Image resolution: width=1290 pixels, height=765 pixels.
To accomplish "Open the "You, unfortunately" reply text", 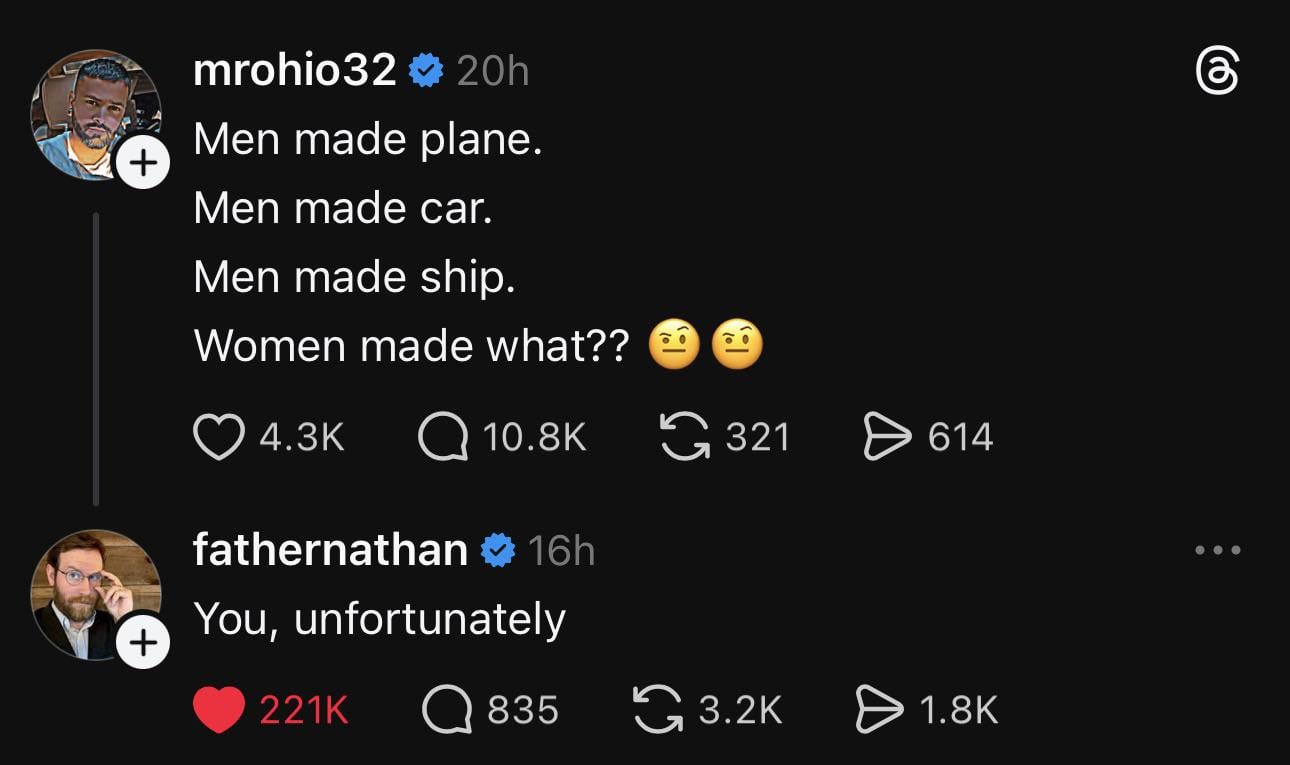I will tap(379, 619).
